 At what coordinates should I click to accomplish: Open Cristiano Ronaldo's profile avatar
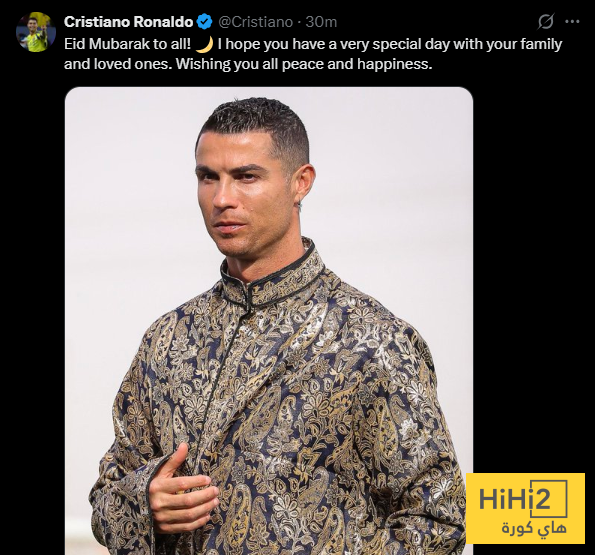36,32
